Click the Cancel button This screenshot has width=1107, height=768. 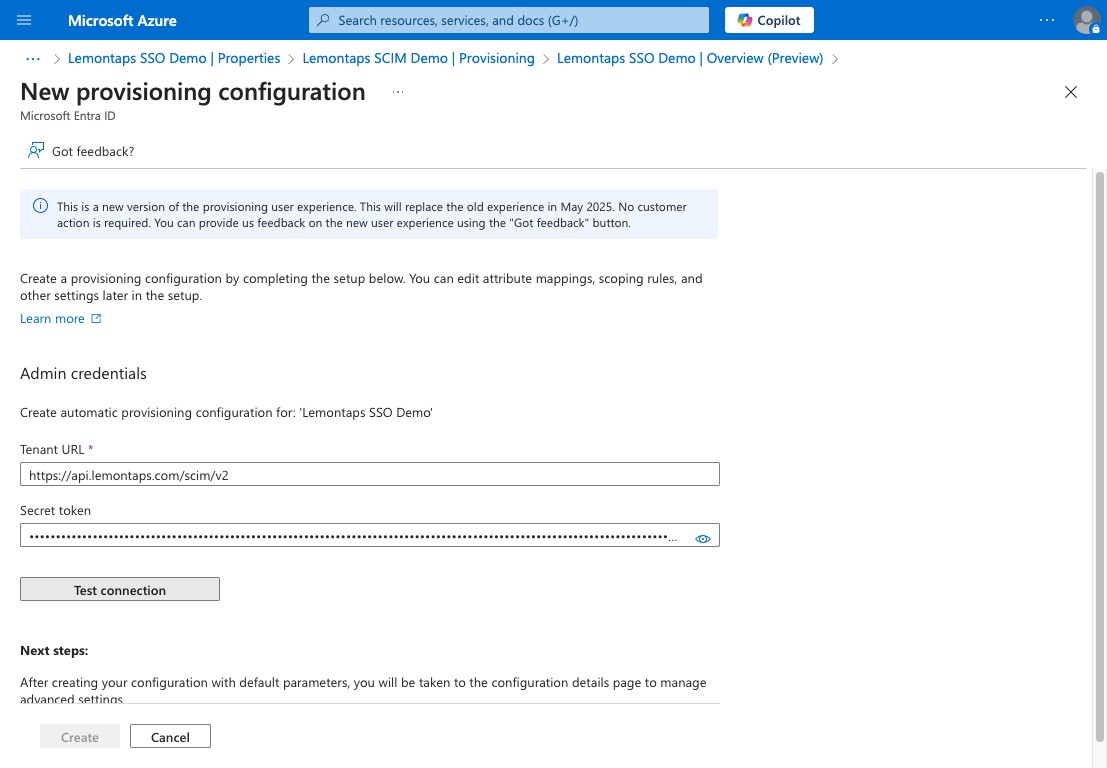170,736
